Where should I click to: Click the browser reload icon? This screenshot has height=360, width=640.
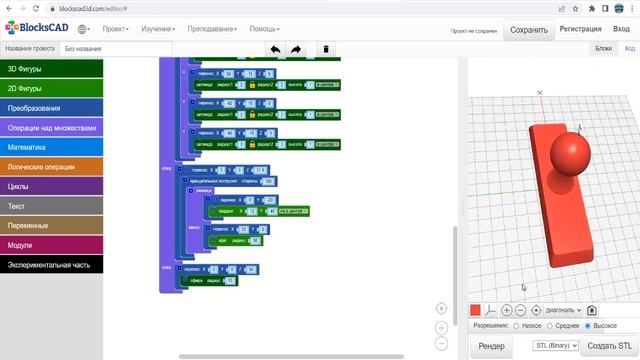tap(36, 9)
